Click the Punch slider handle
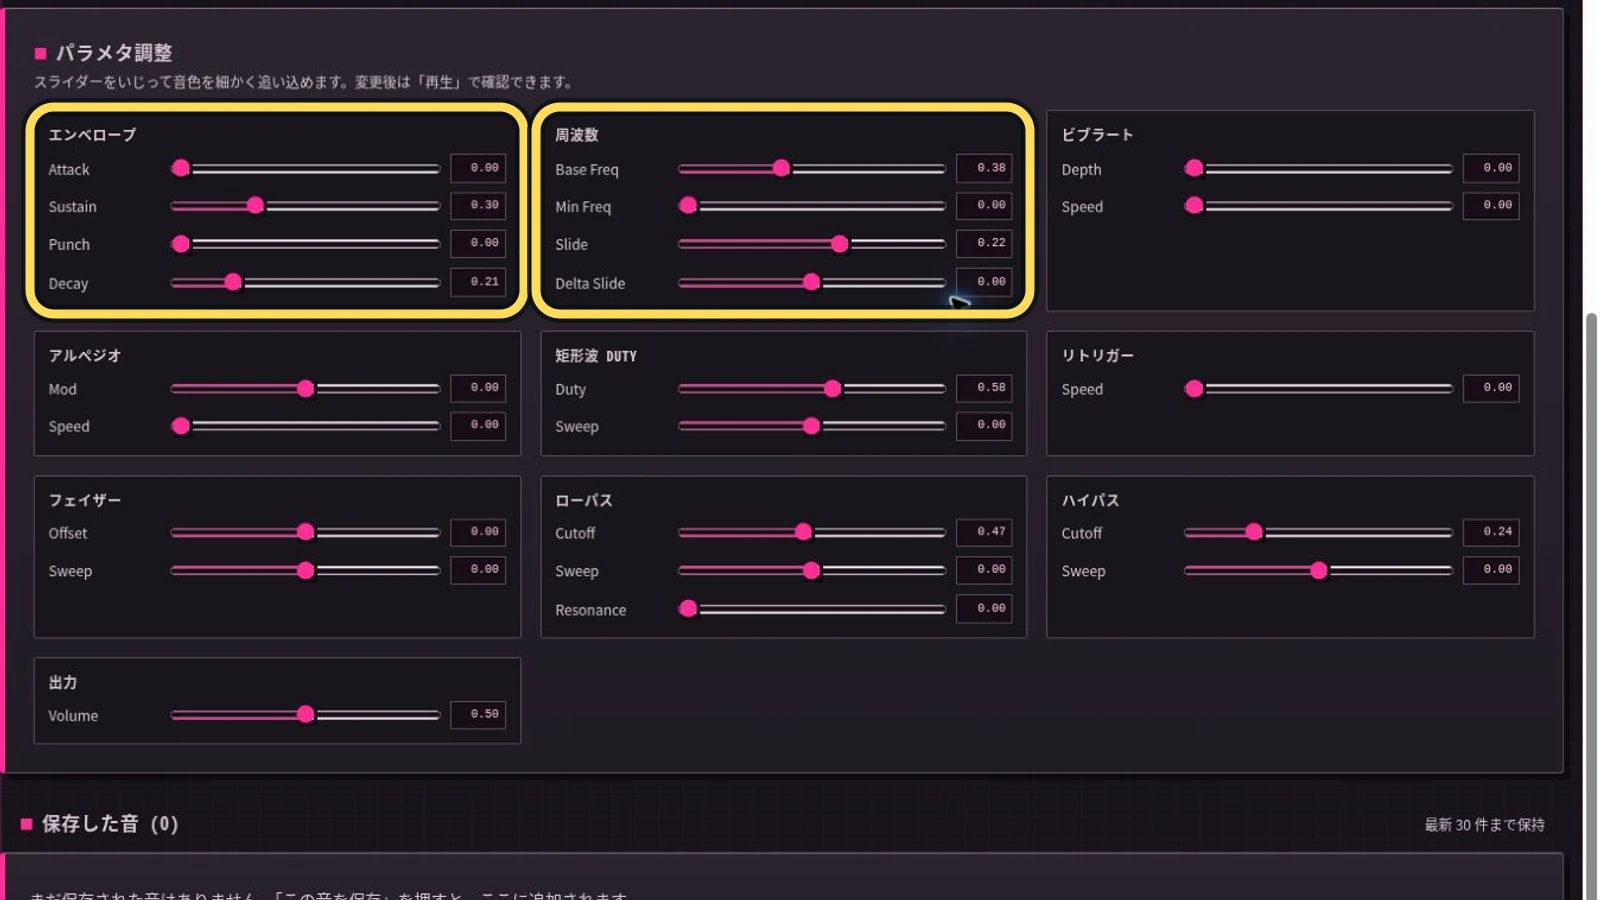Screen dimensions: 1600x900 pos(181,243)
